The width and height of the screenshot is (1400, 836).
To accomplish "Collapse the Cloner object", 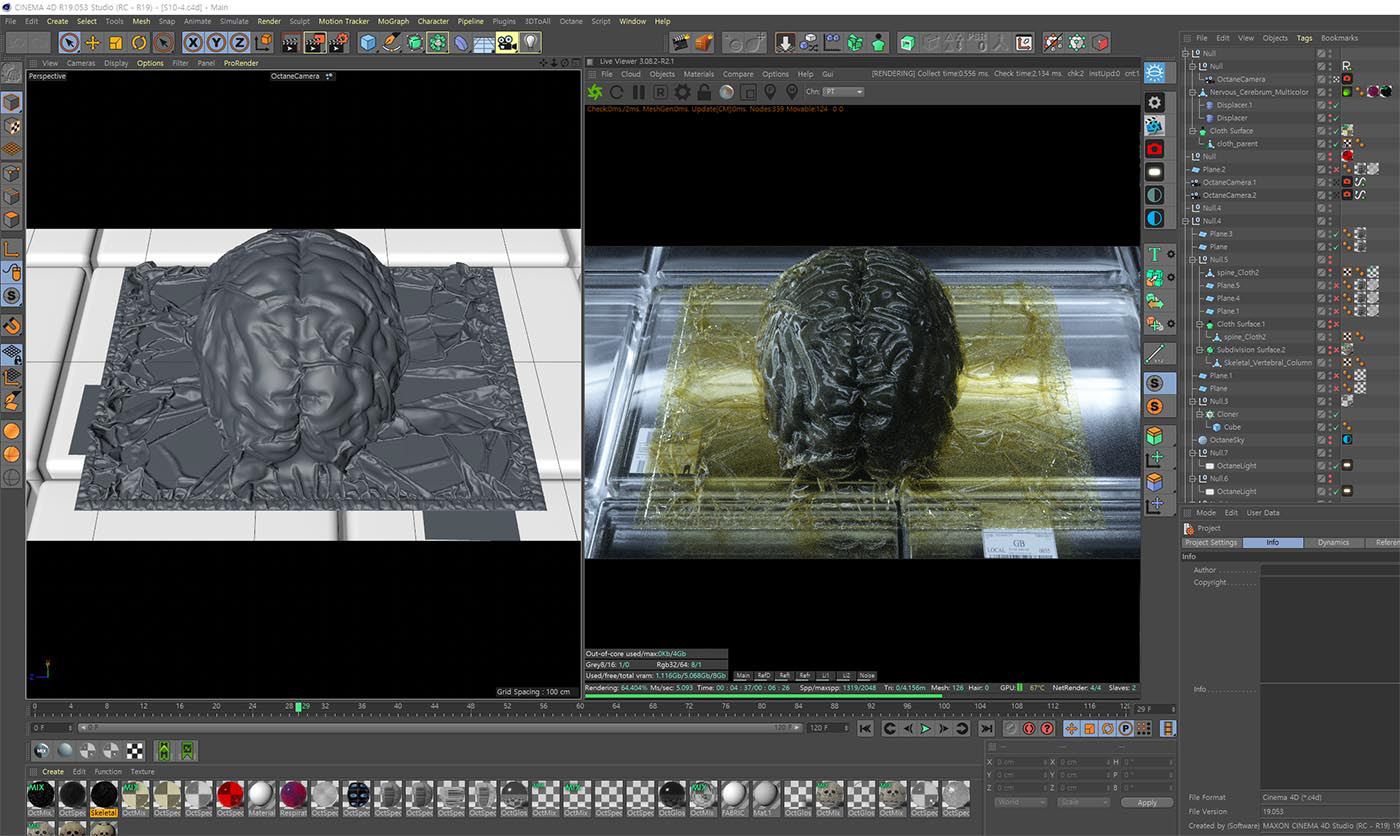I will pos(1199,414).
